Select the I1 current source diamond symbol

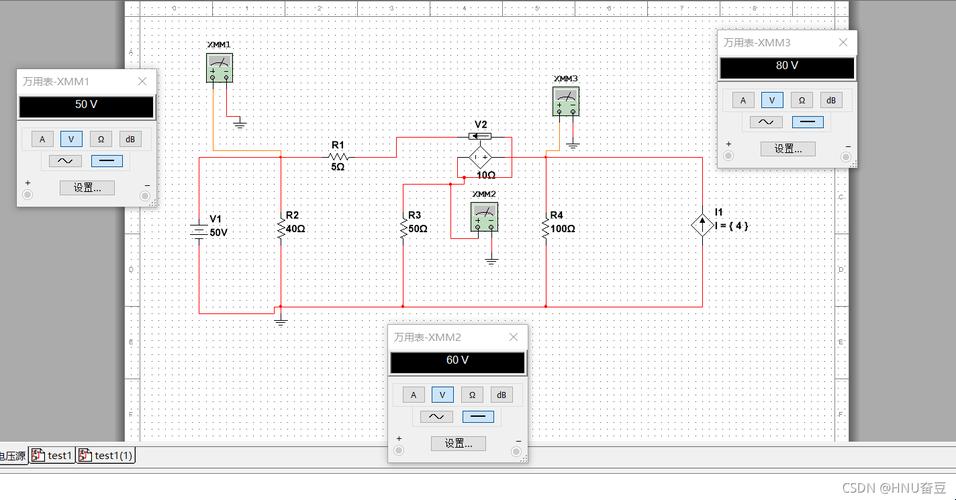click(x=702, y=225)
